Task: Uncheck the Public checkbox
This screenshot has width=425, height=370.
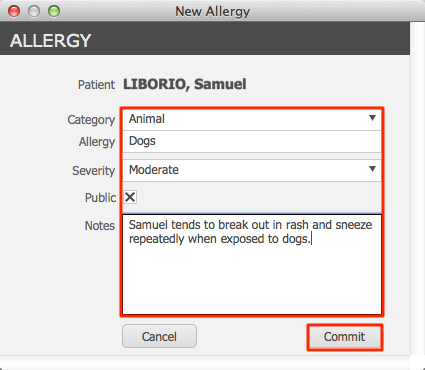Action: tap(130, 197)
